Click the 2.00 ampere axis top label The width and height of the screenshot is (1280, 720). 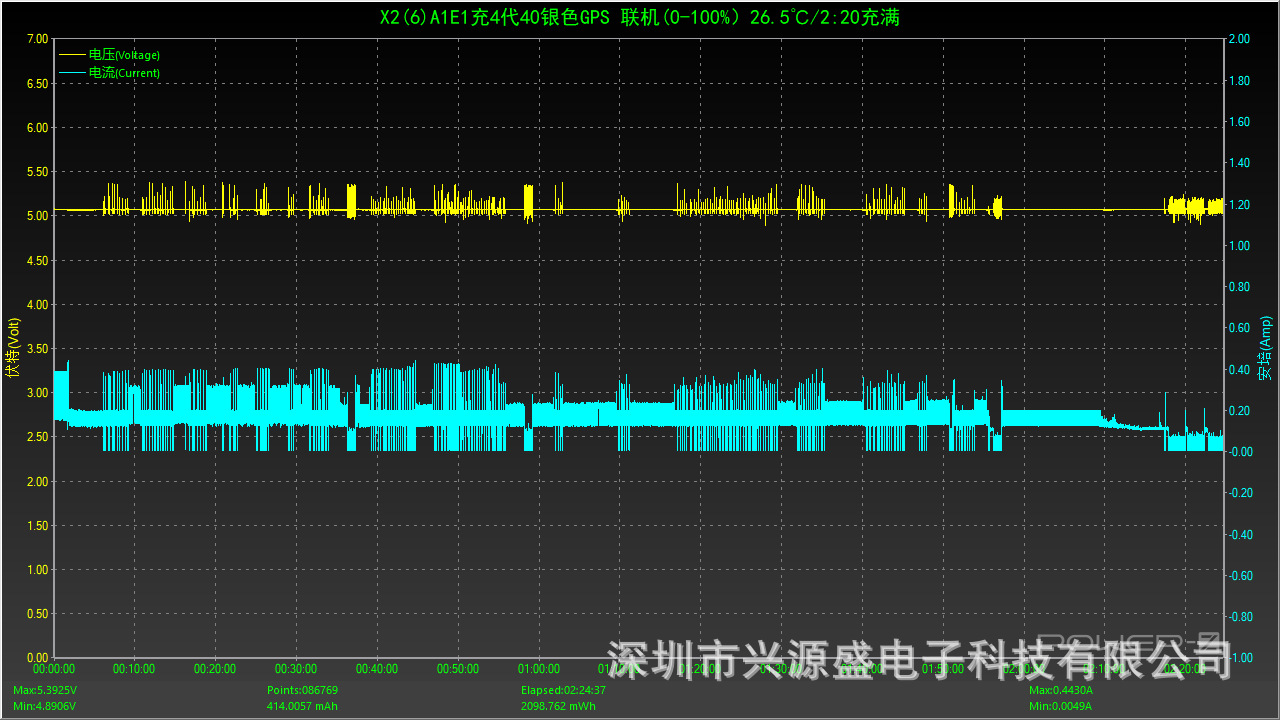(x=1238, y=39)
